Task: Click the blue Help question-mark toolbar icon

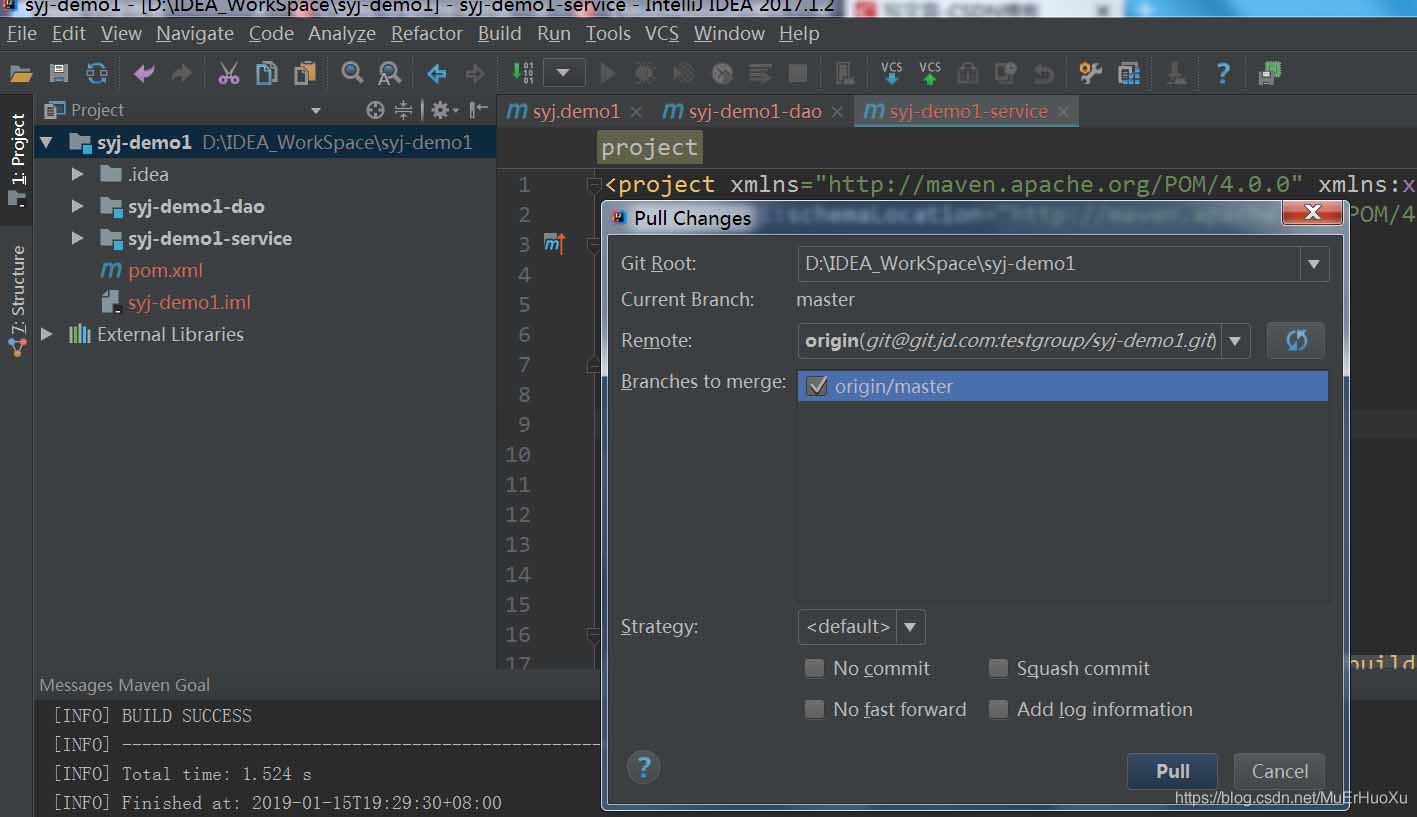Action: point(1222,73)
